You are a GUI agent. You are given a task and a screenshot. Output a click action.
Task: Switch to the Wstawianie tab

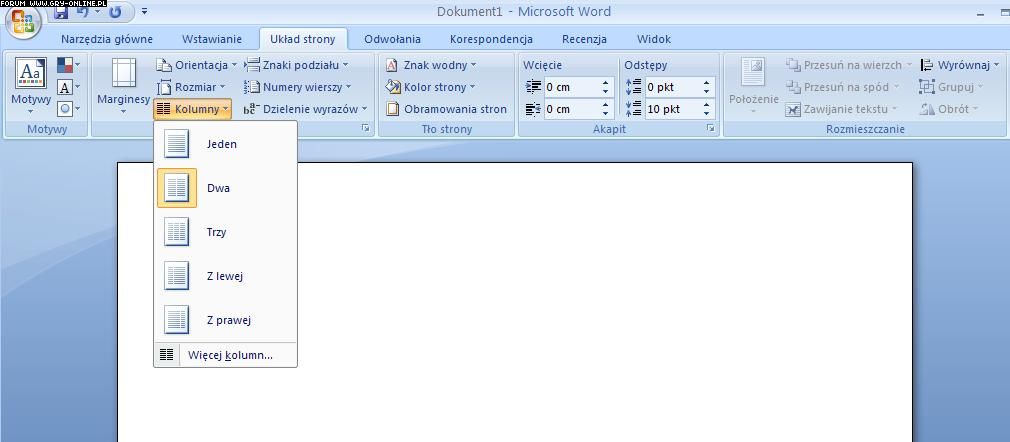coord(212,39)
